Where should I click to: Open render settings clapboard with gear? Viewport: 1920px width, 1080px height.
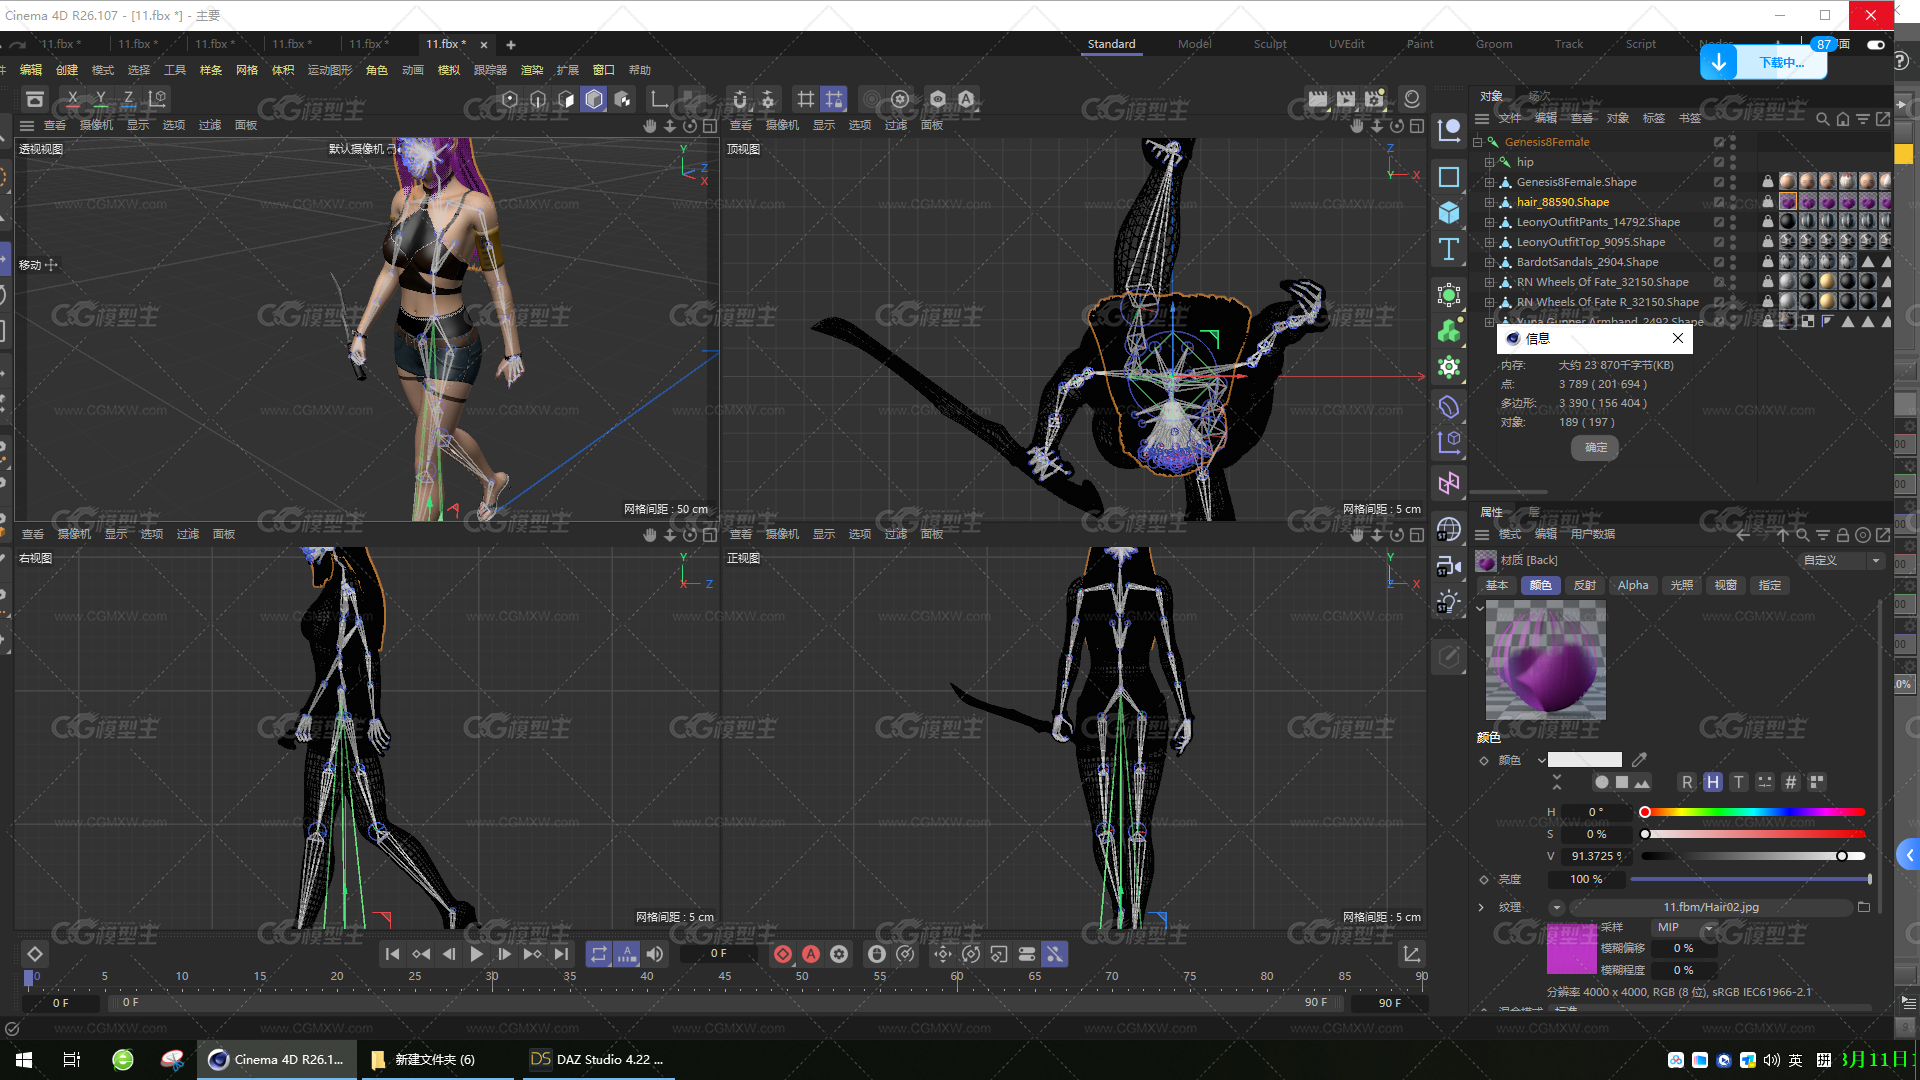tap(1375, 99)
